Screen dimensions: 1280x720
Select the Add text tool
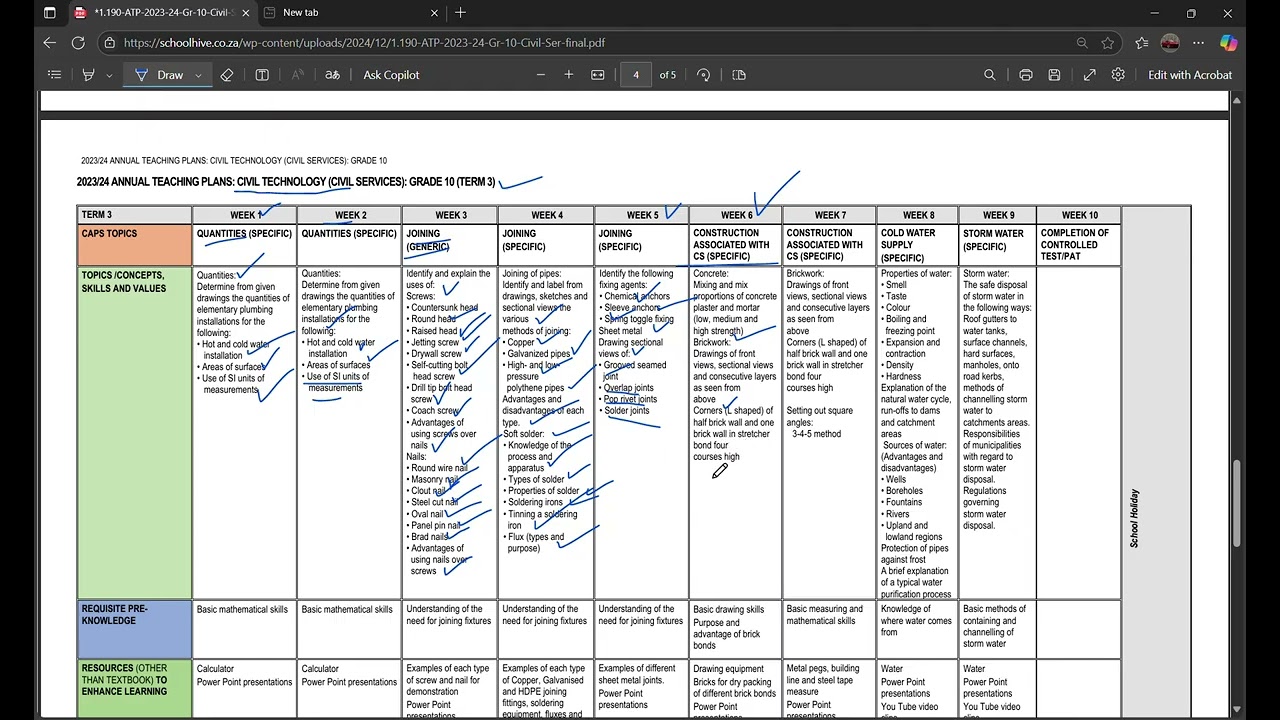[262, 75]
